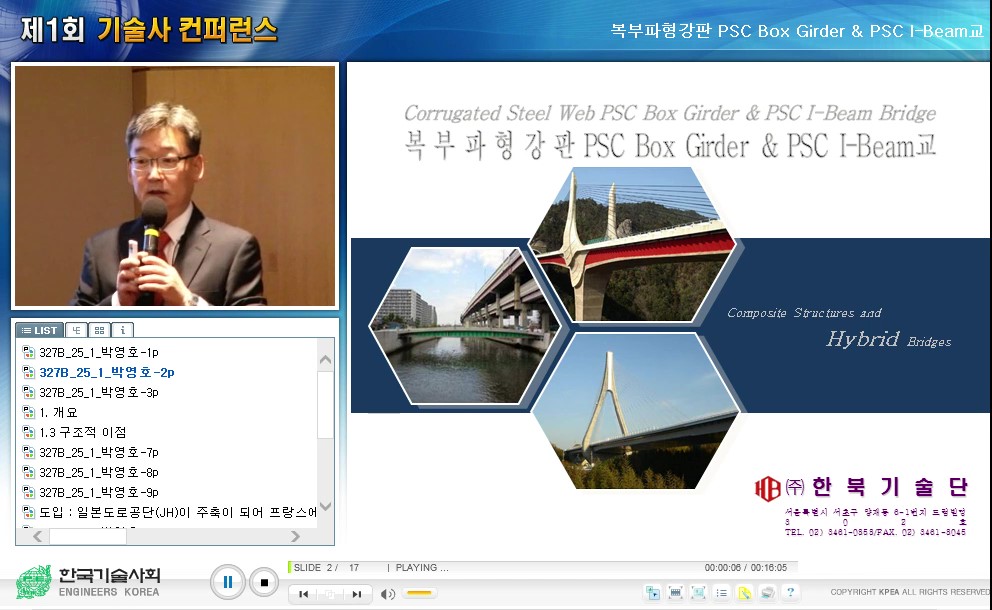This screenshot has width=992, height=610.
Task: Open the info tab in the list panel
Action: click(122, 330)
